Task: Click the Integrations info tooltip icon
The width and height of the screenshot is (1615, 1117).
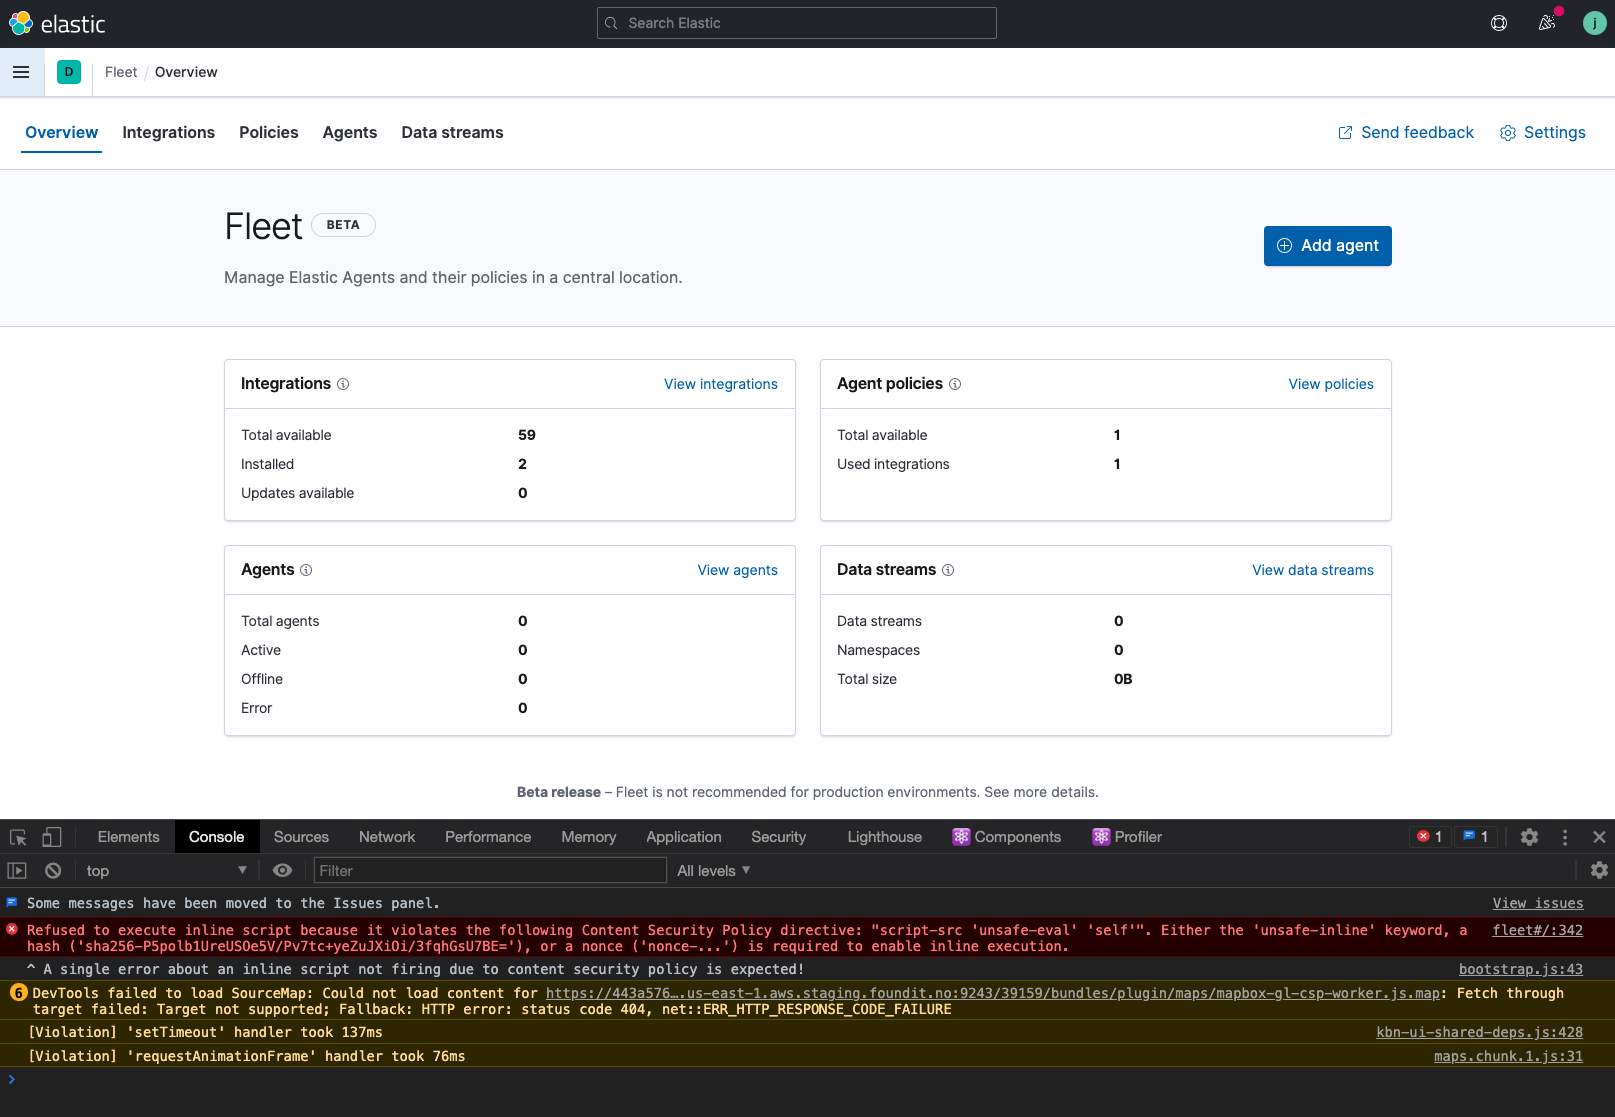Action: click(343, 384)
